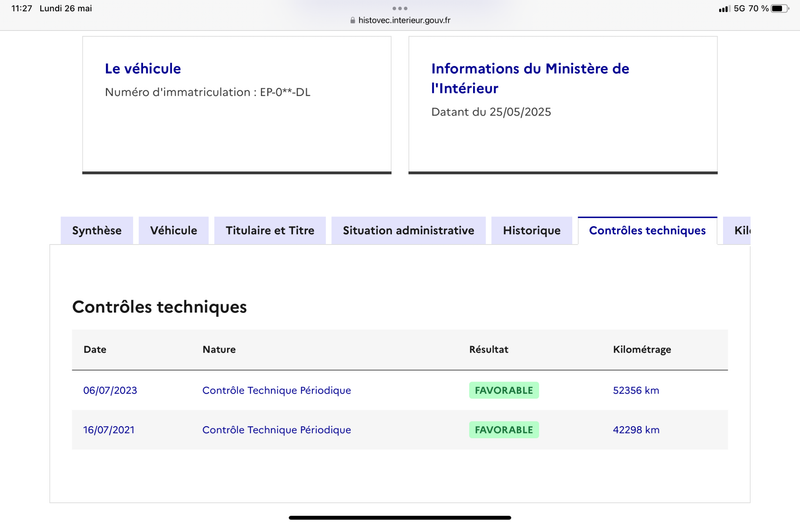This screenshot has height=525, width=800.
Task: Click Contrôle Technique Périodique in 2023 row
Action: point(277,390)
